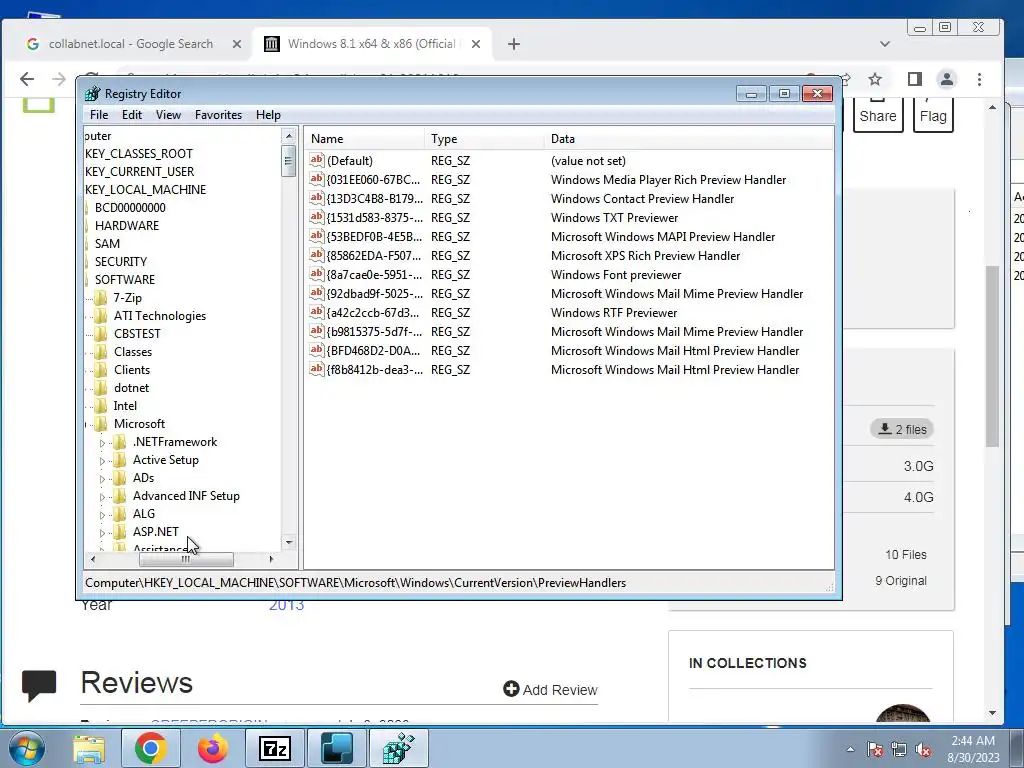1024x768 pixels.
Task: Expand the Advanced INF Setup key
Action: [x=103, y=497]
